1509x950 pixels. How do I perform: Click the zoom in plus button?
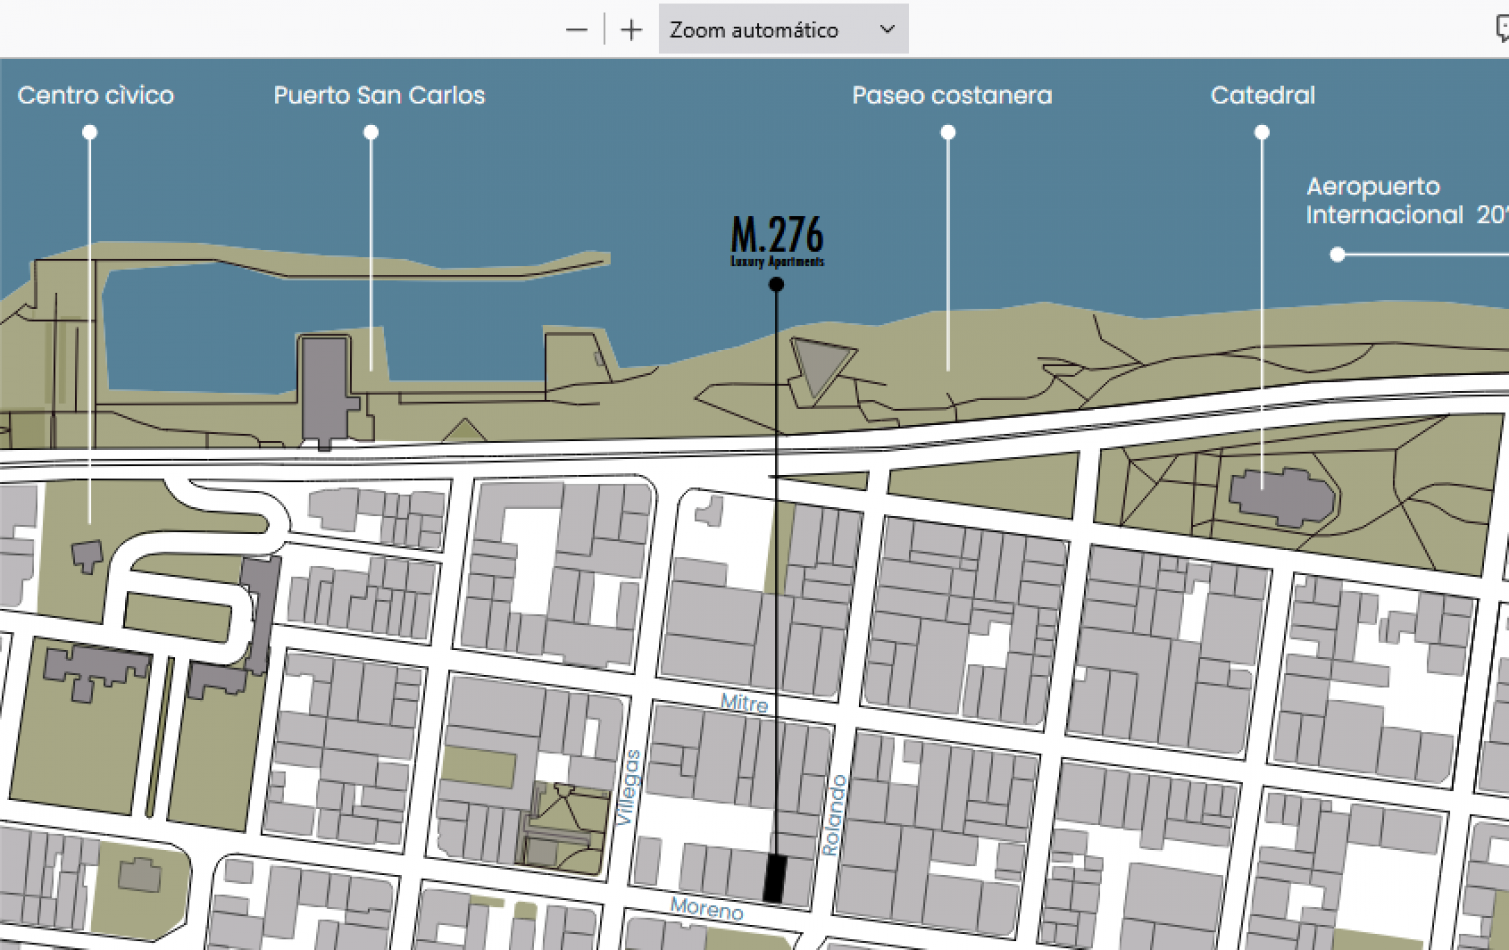click(x=631, y=30)
